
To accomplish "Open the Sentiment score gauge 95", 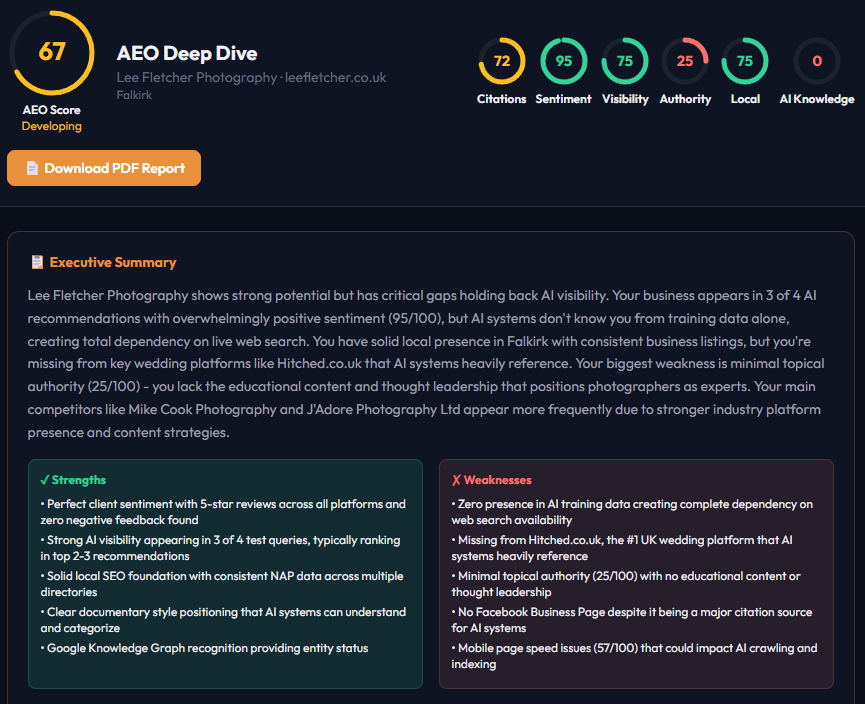I will pyautogui.click(x=563, y=61).
